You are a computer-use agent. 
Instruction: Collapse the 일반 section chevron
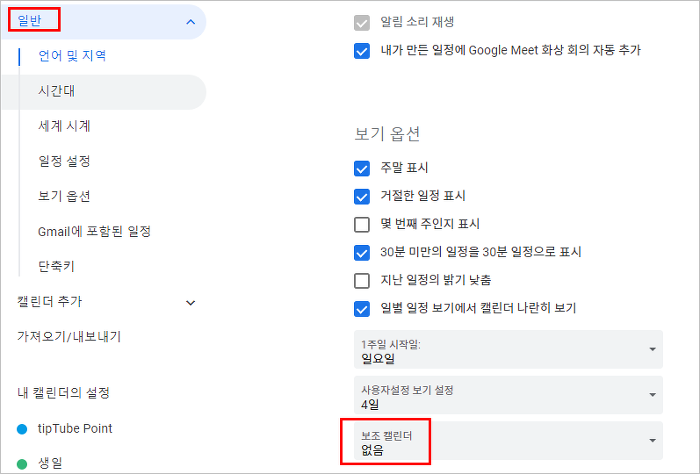(191, 22)
